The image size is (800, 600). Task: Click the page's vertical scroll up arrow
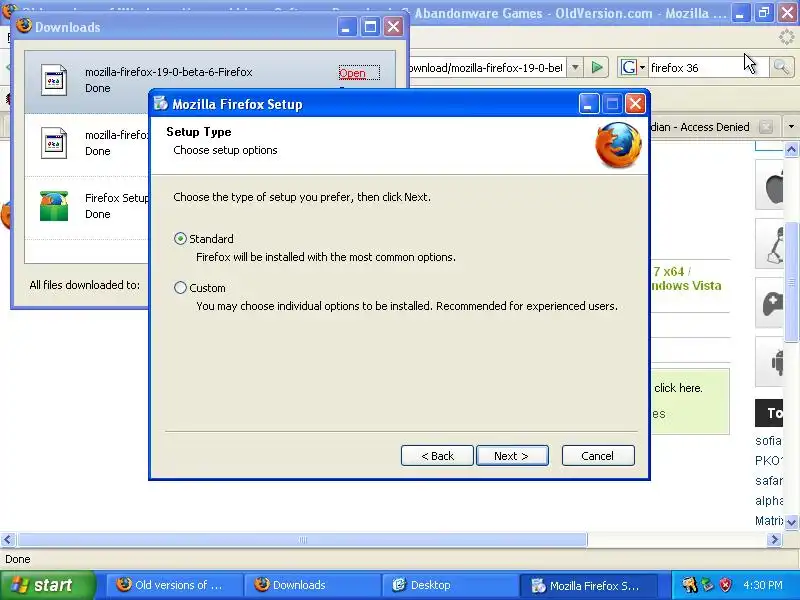pos(791,149)
